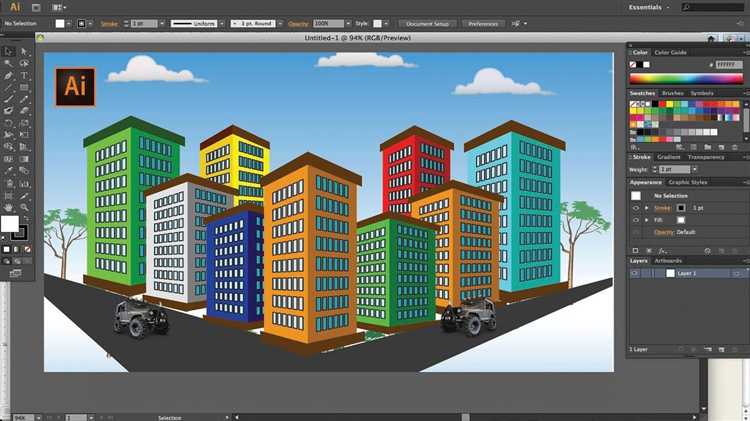Click the Fill color box in Tools panel
Screen dimensions: 750x421
(x=10, y=223)
